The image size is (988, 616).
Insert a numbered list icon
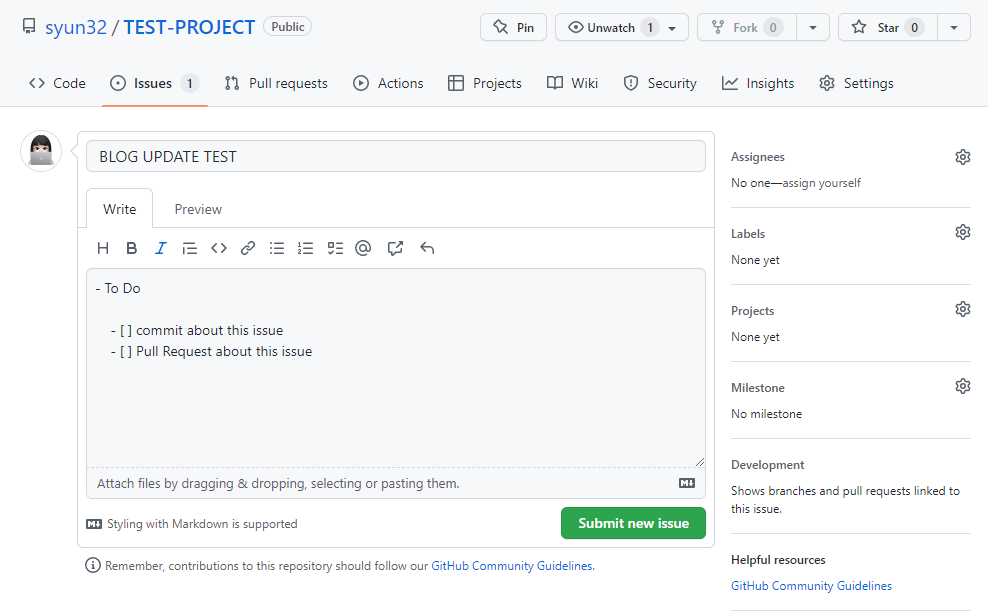306,248
